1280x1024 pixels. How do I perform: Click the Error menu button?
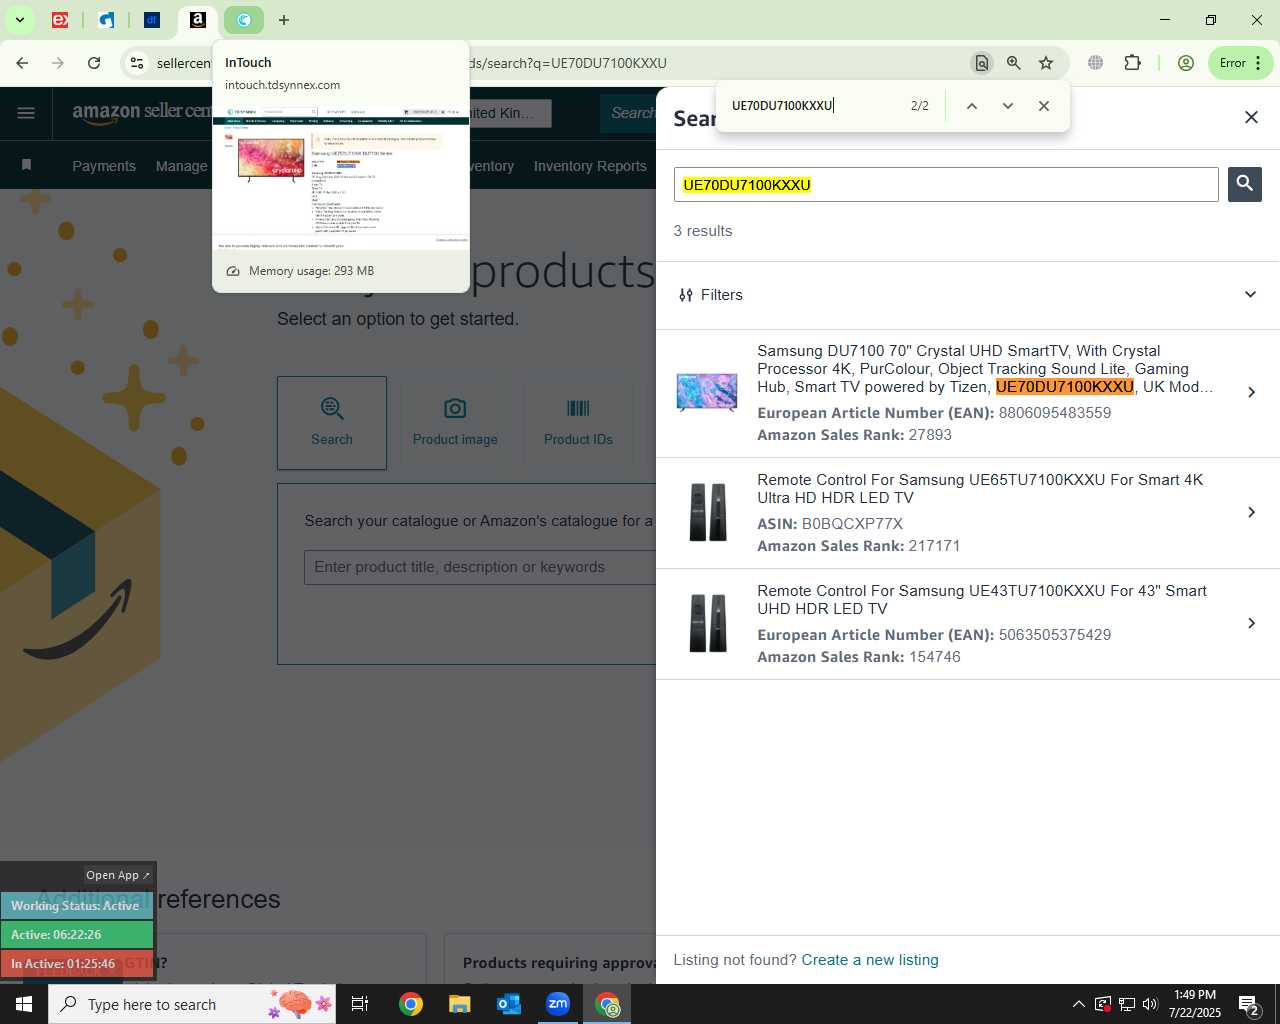[1241, 63]
